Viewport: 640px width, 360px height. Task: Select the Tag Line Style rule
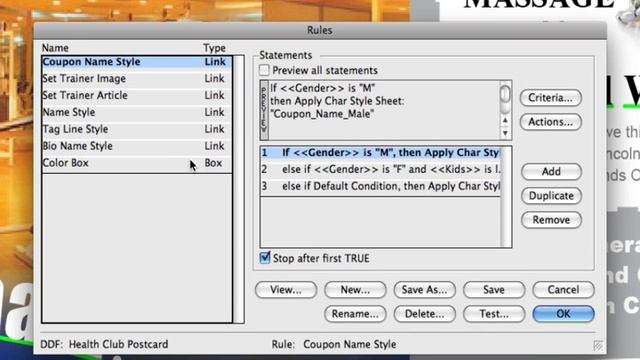click(x=137, y=129)
